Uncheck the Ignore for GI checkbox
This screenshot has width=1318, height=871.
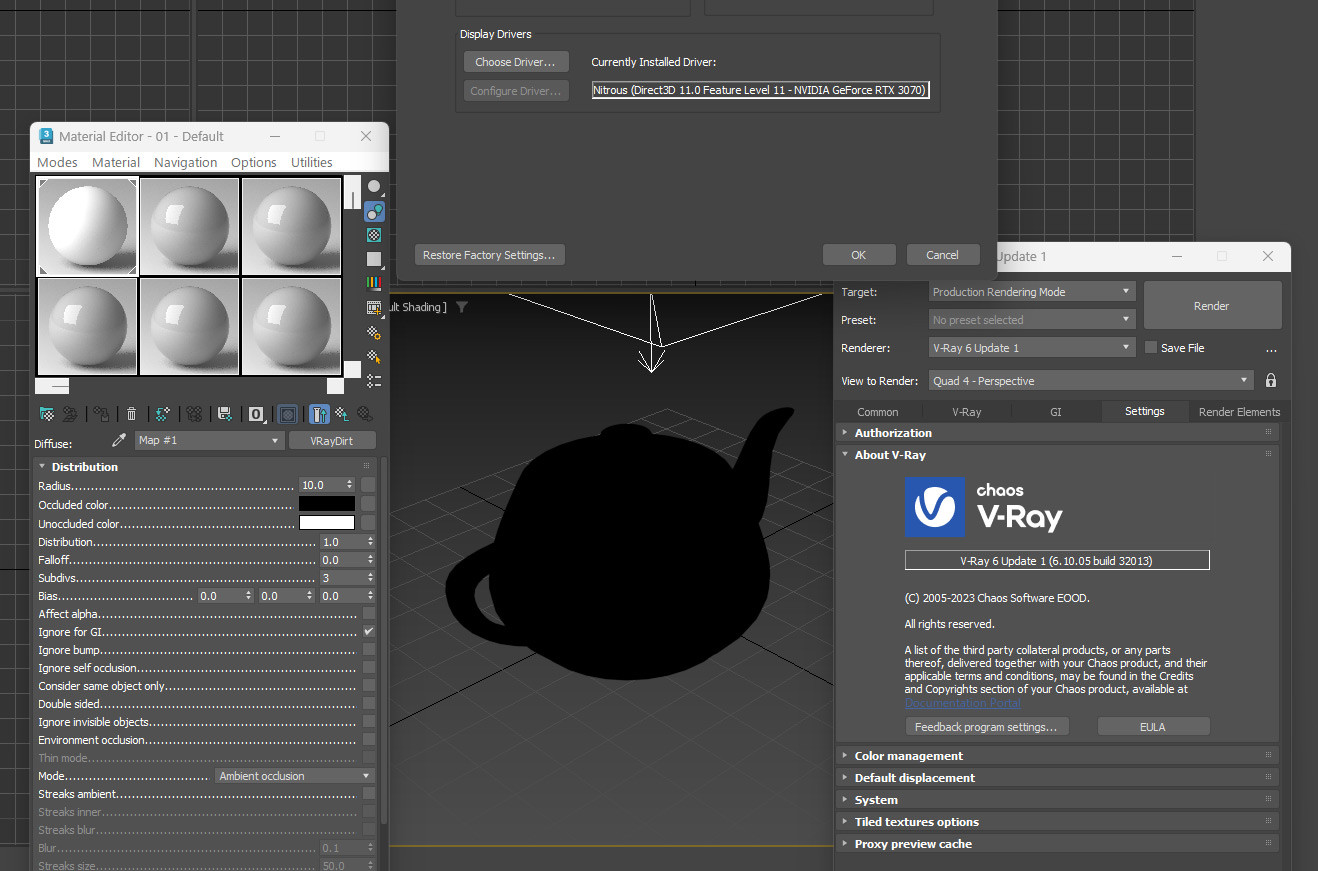click(369, 632)
